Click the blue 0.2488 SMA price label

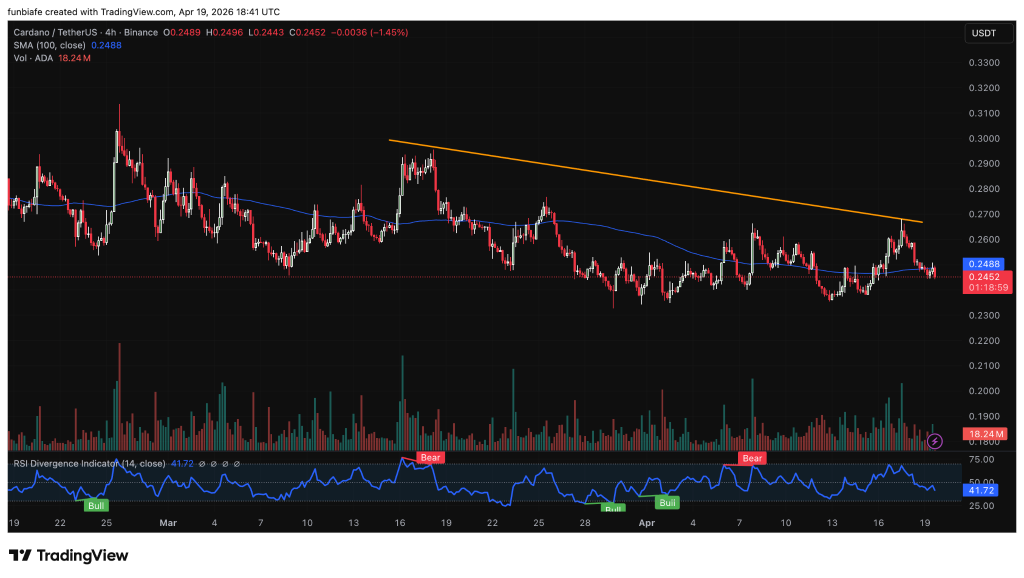pos(982,264)
